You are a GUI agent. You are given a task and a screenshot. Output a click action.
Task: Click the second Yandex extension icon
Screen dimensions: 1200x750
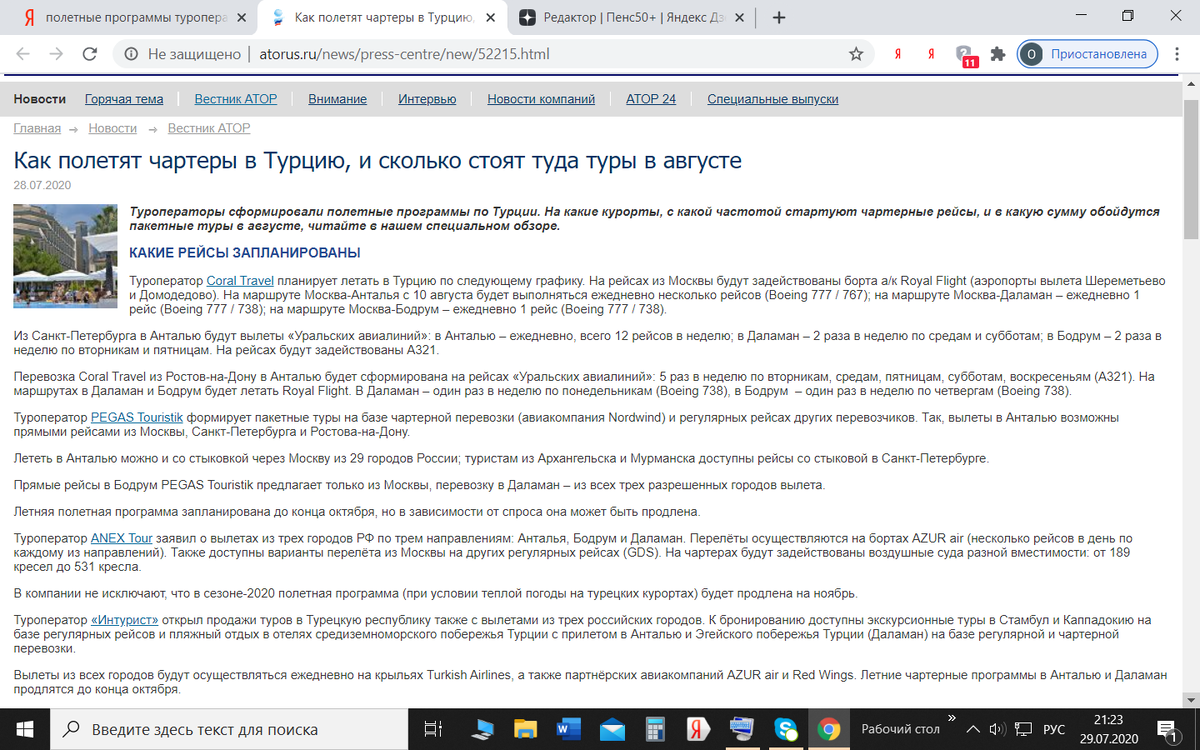pyautogui.click(x=930, y=54)
